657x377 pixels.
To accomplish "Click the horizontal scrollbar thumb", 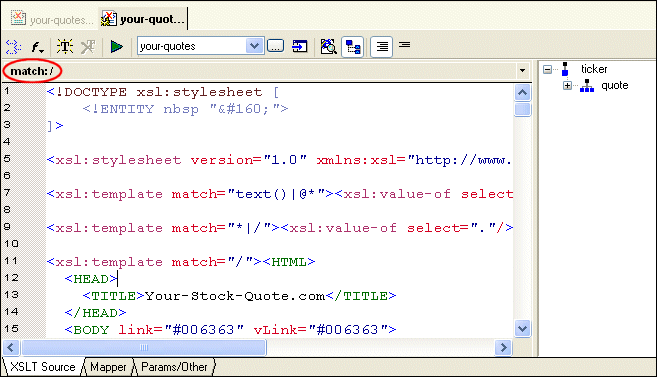I will 144,347.
